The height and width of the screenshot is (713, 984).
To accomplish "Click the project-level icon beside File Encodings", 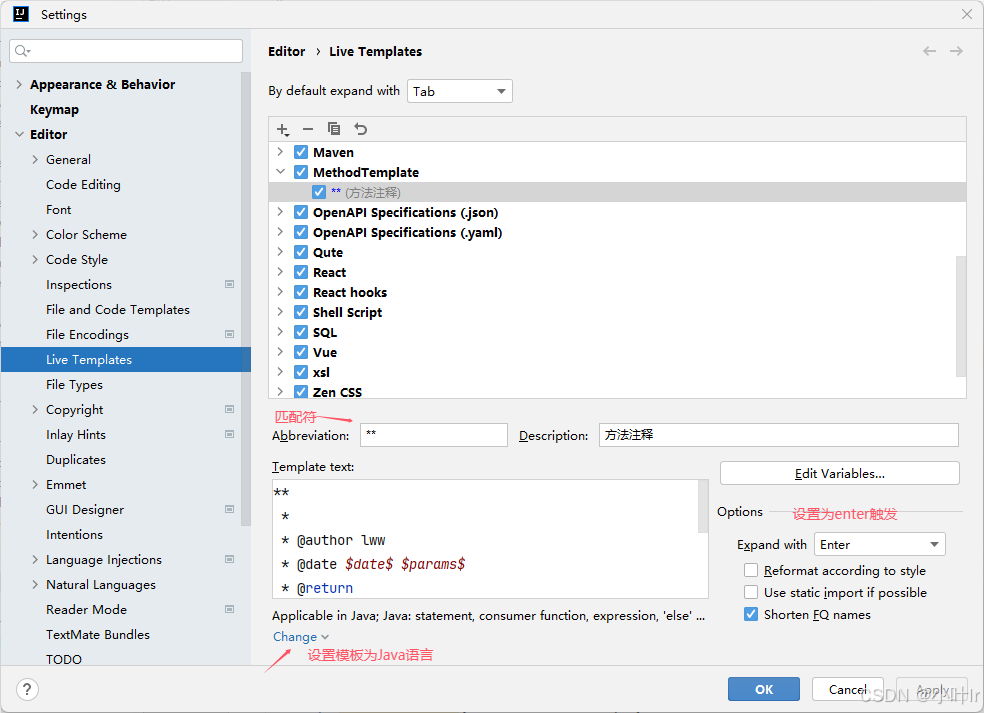I will pos(230,335).
